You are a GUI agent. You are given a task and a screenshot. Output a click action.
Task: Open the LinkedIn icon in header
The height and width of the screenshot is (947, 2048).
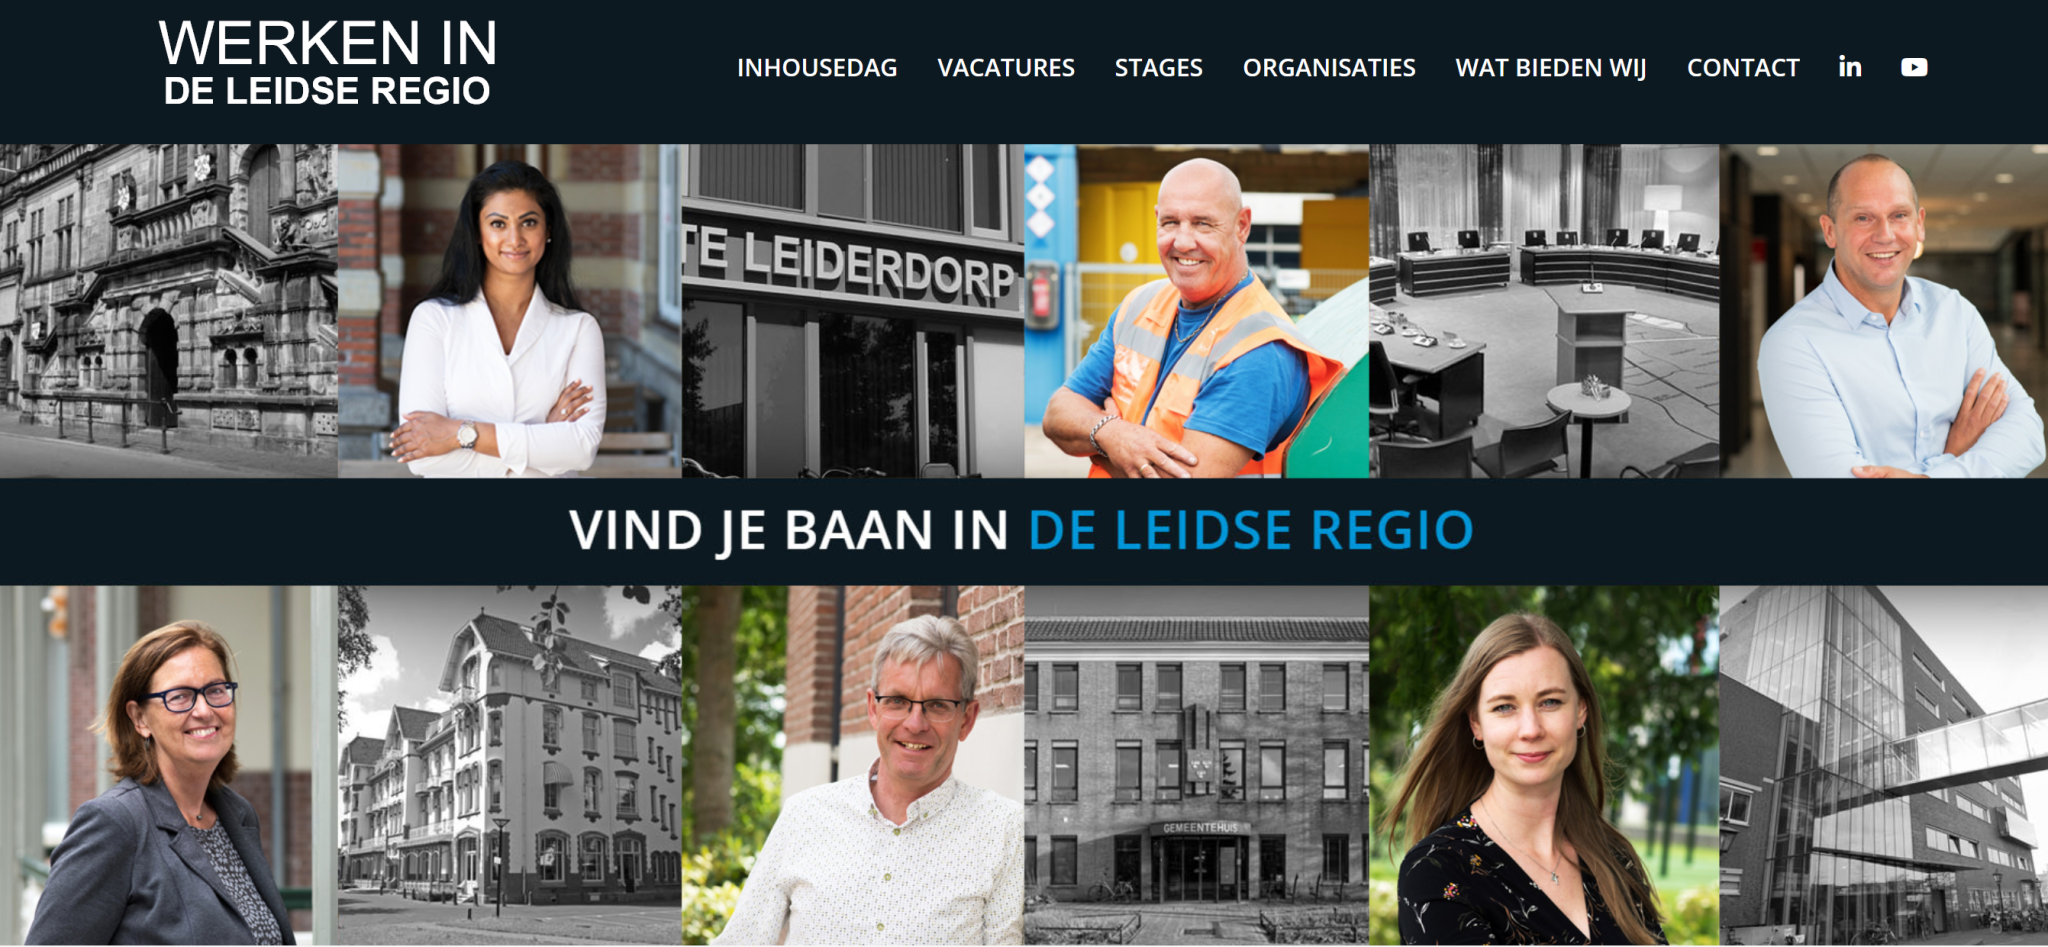[x=1850, y=67]
